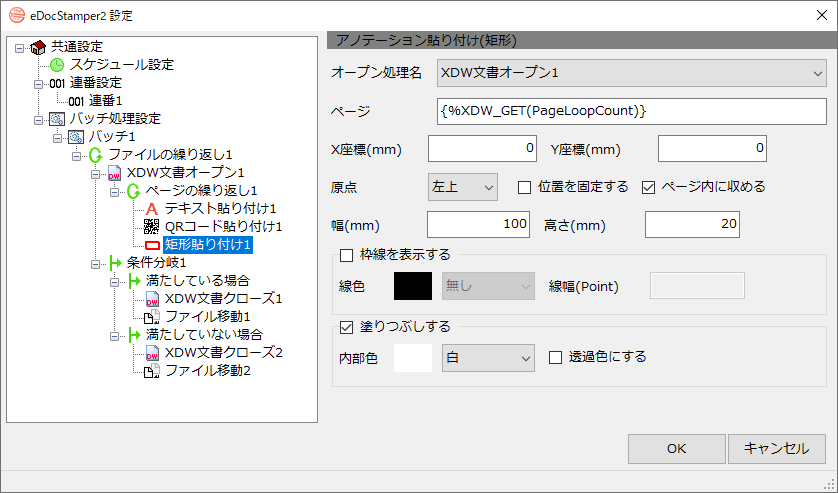Select ファイル移動2 in the tree
838x493 pixels.
[208, 371]
